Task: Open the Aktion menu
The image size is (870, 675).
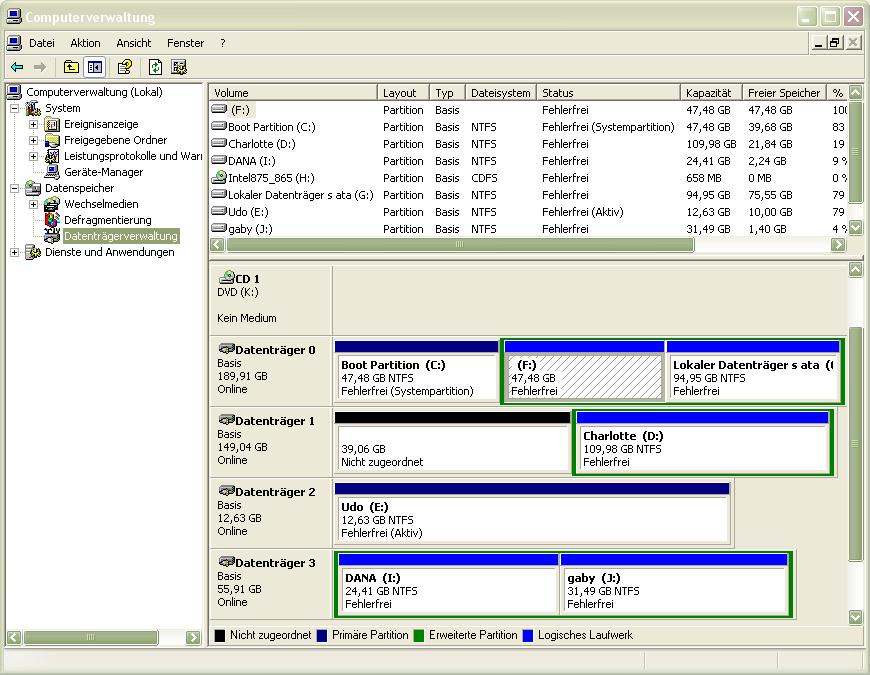Action: coord(85,43)
